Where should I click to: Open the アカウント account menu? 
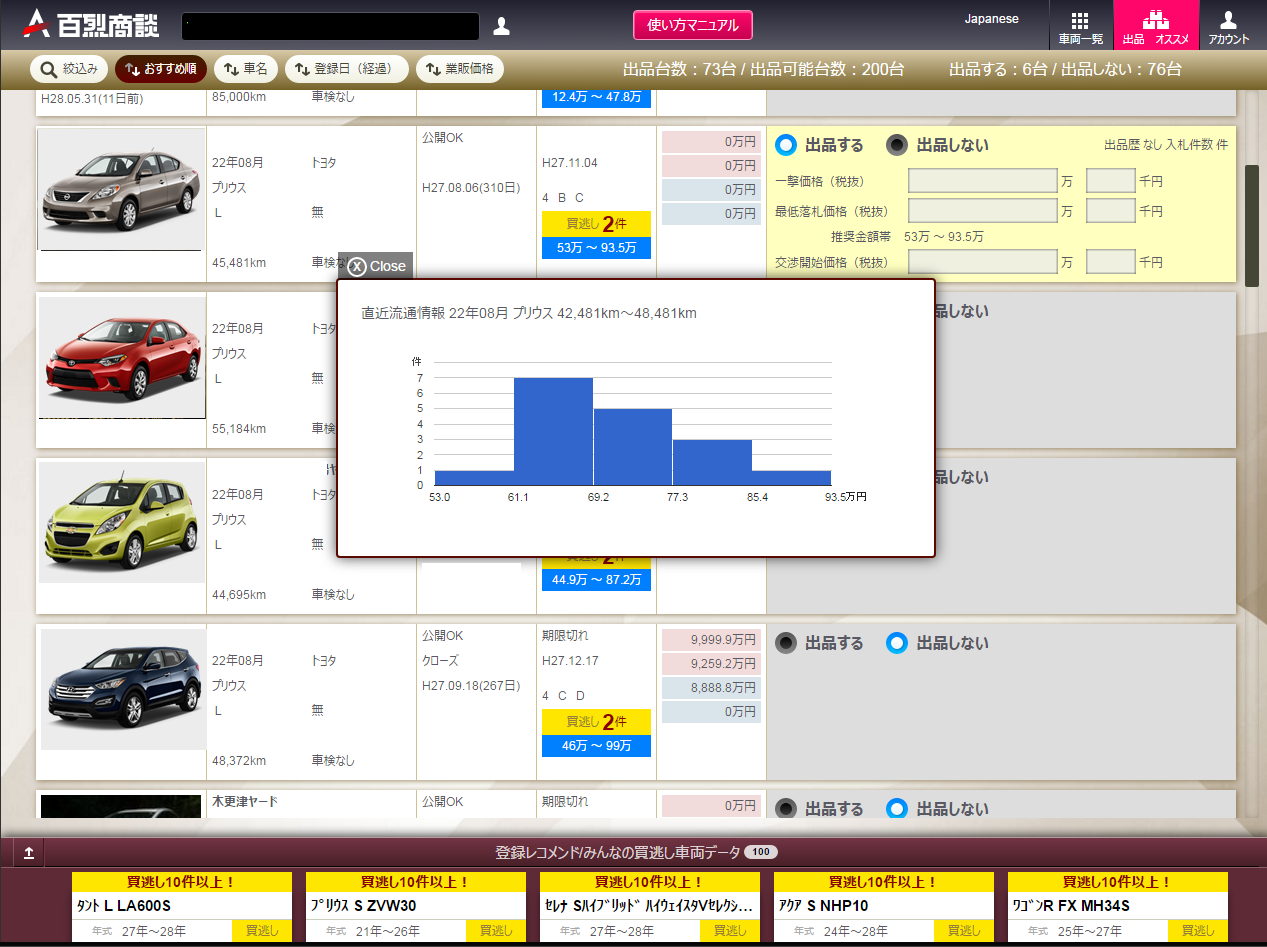[x=1229, y=27]
